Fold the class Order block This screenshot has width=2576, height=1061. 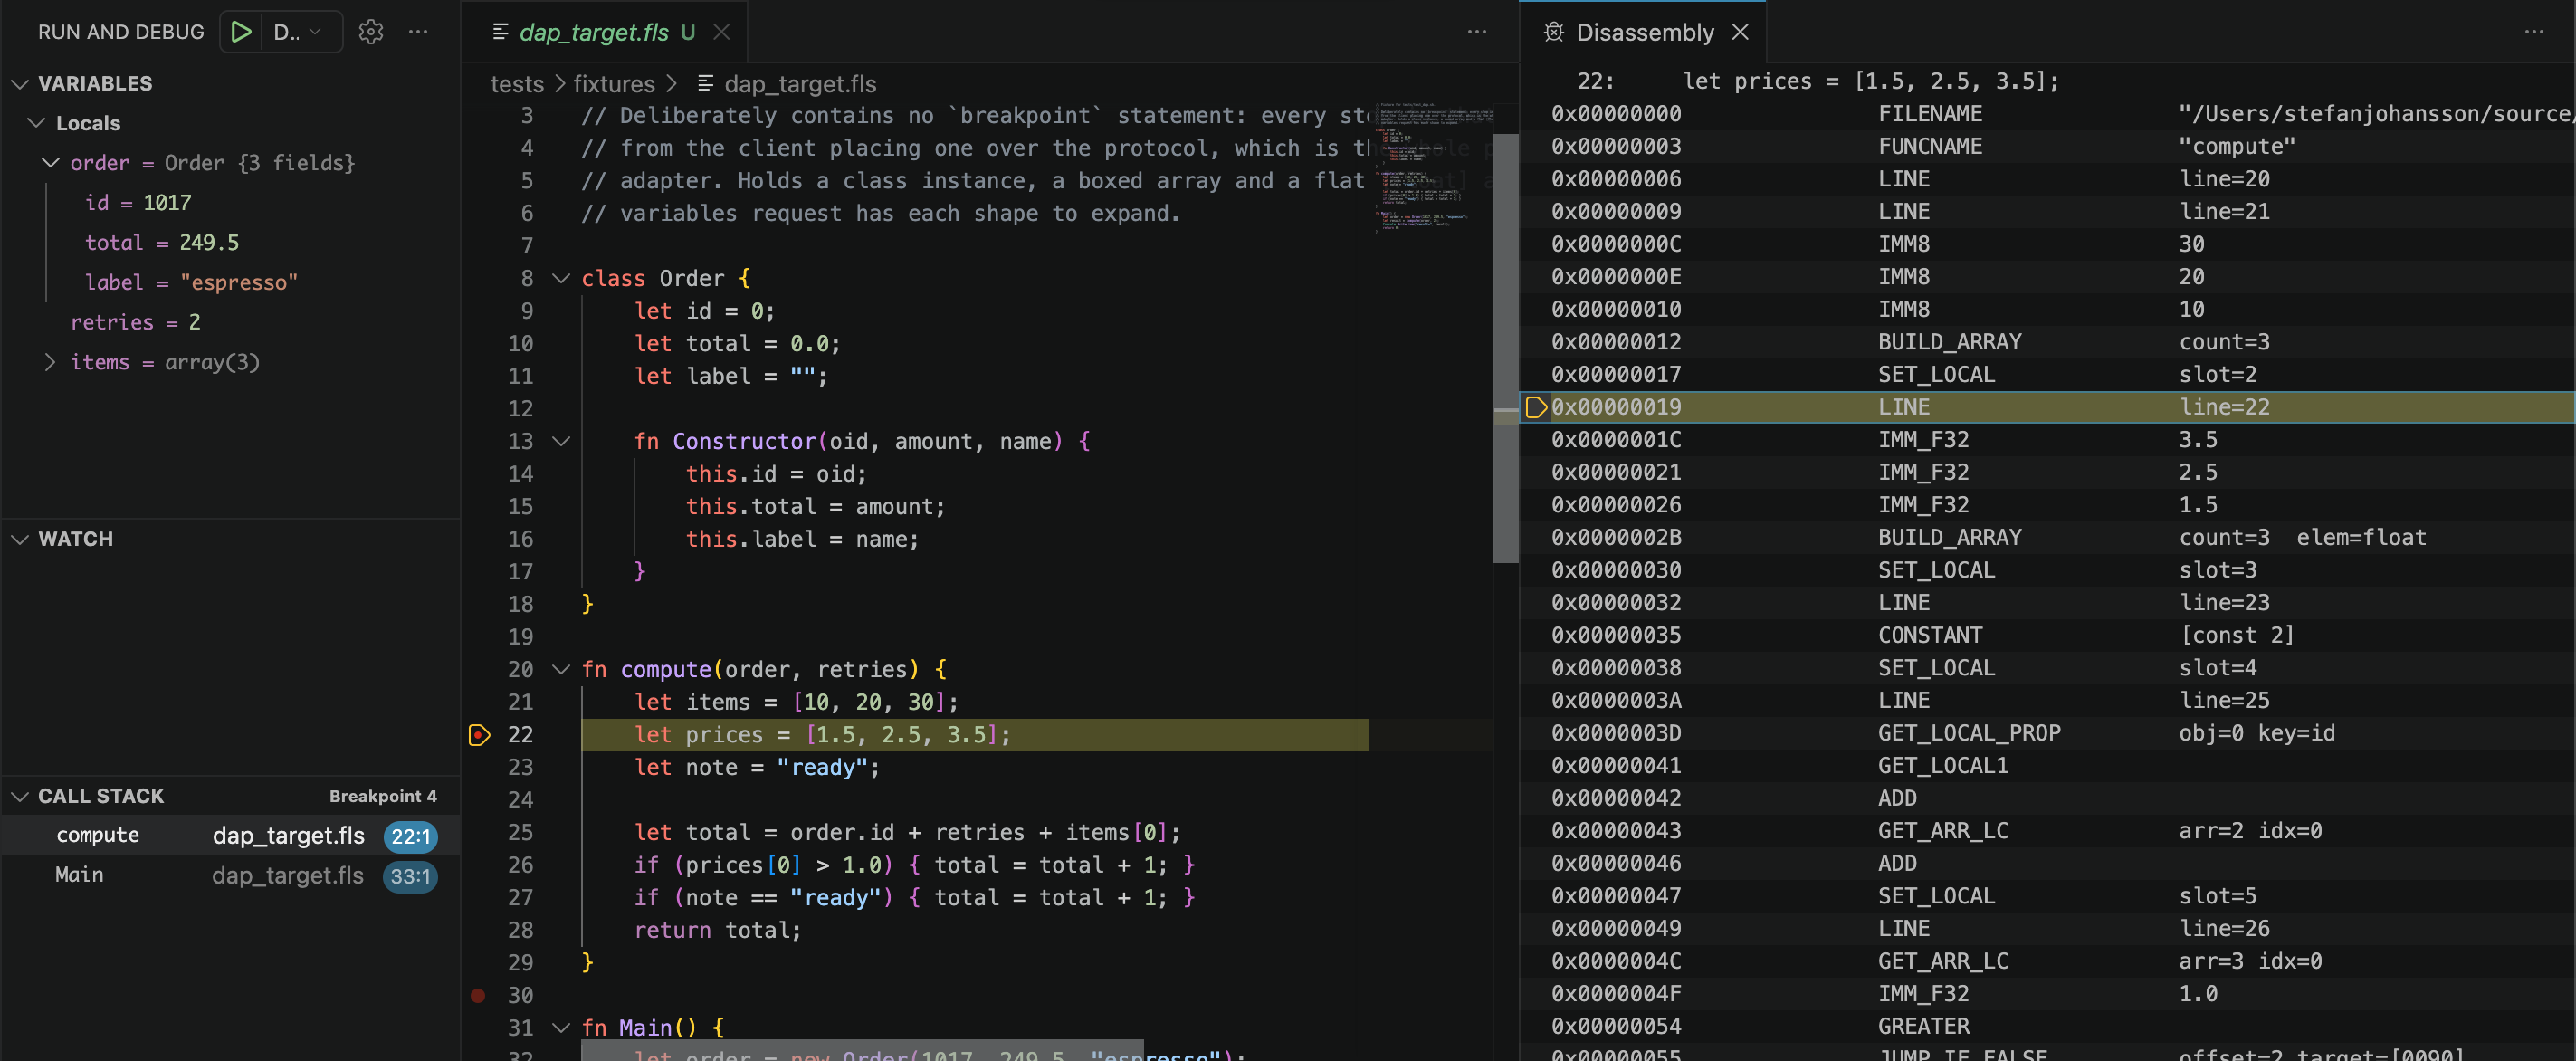pyautogui.click(x=561, y=278)
